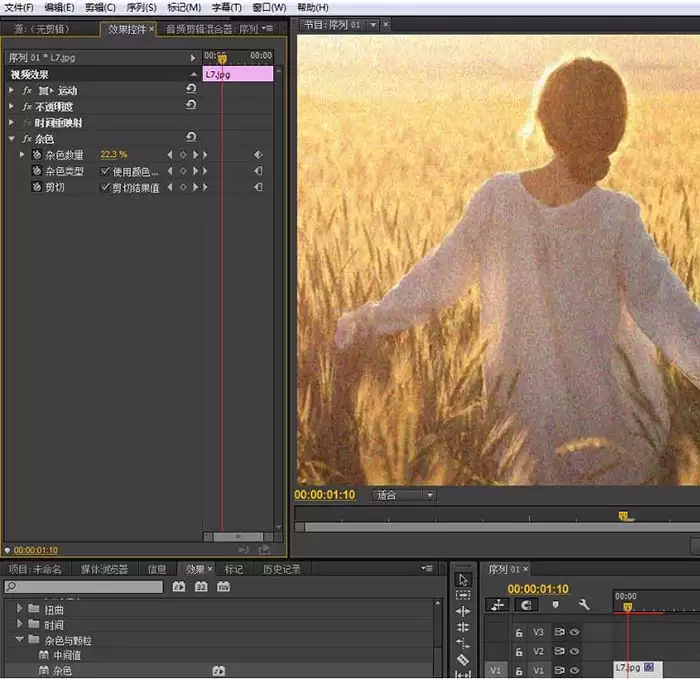The width and height of the screenshot is (700, 679).
Task: Switch to the 历史记录 tab
Action: tap(281, 569)
